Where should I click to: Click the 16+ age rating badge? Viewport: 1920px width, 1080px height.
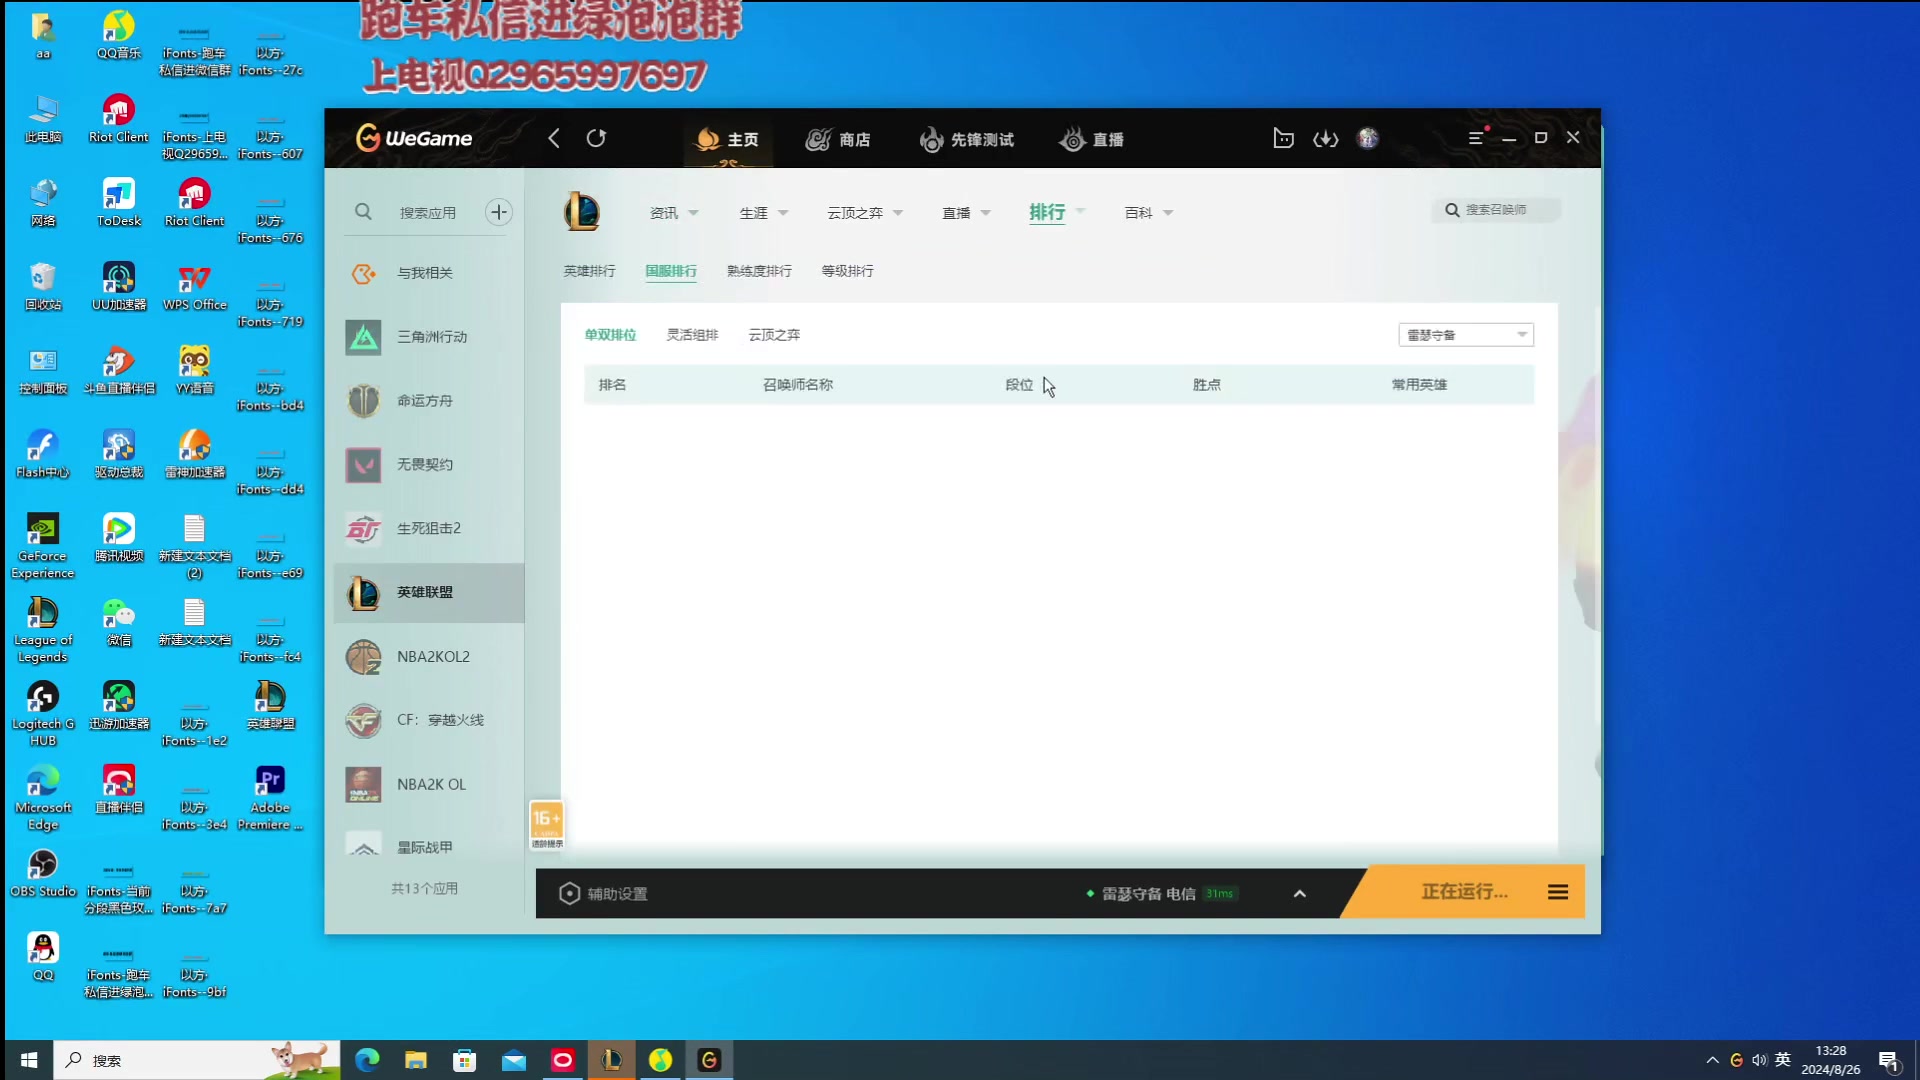pyautogui.click(x=546, y=826)
